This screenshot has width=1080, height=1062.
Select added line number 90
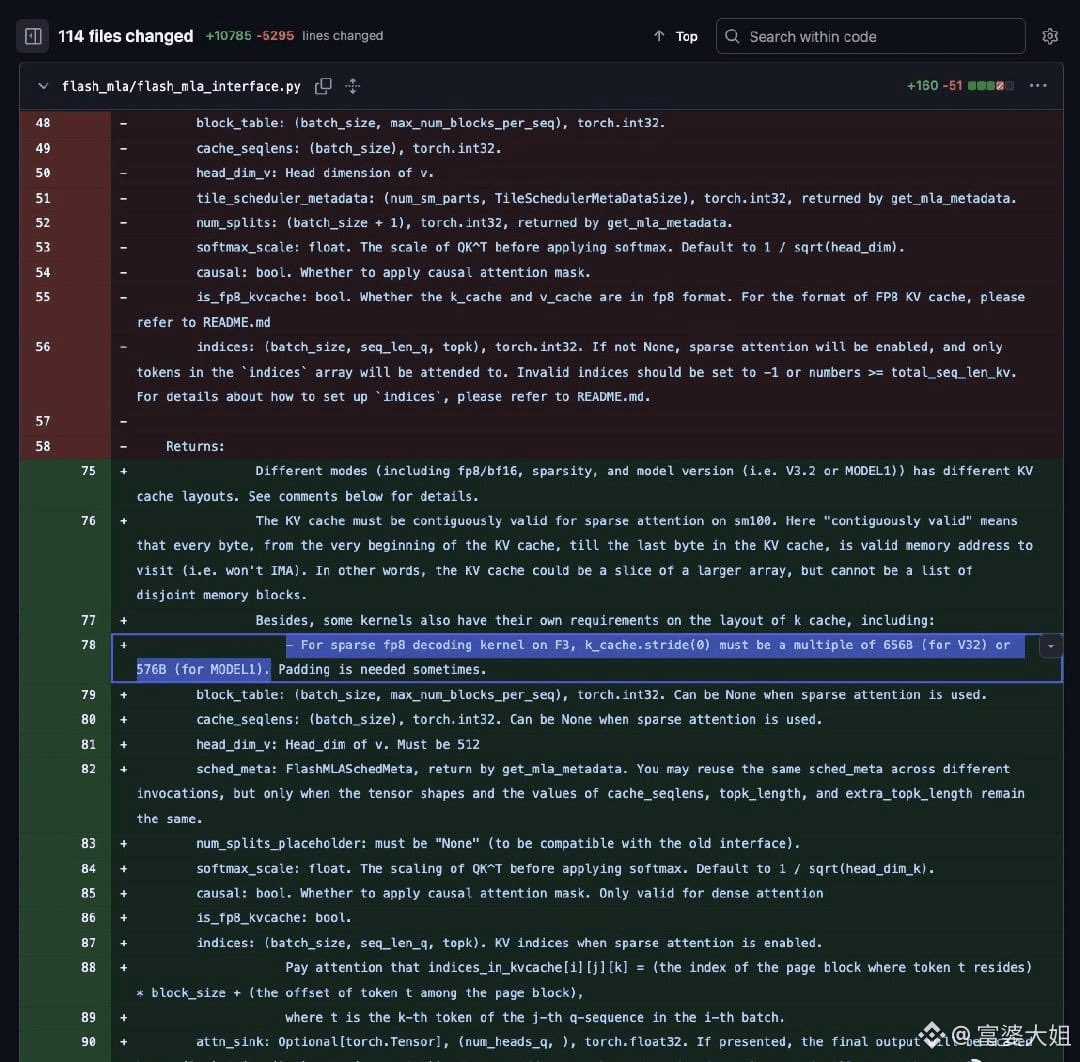(88, 1042)
